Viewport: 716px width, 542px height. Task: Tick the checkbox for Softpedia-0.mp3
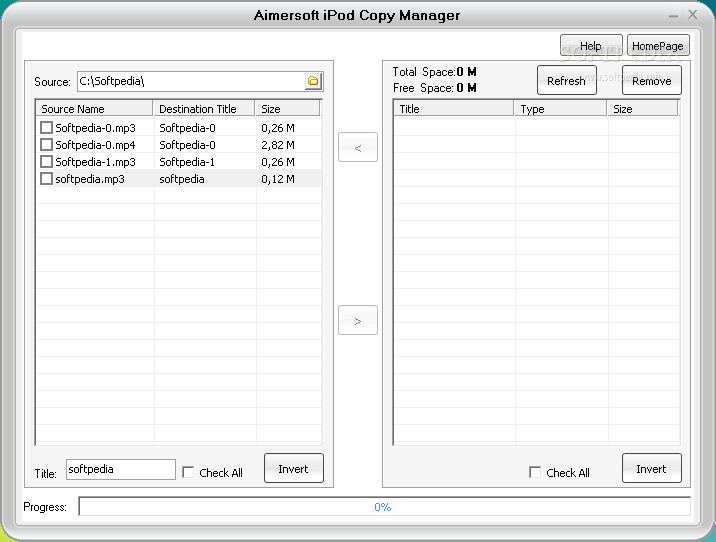(x=46, y=128)
